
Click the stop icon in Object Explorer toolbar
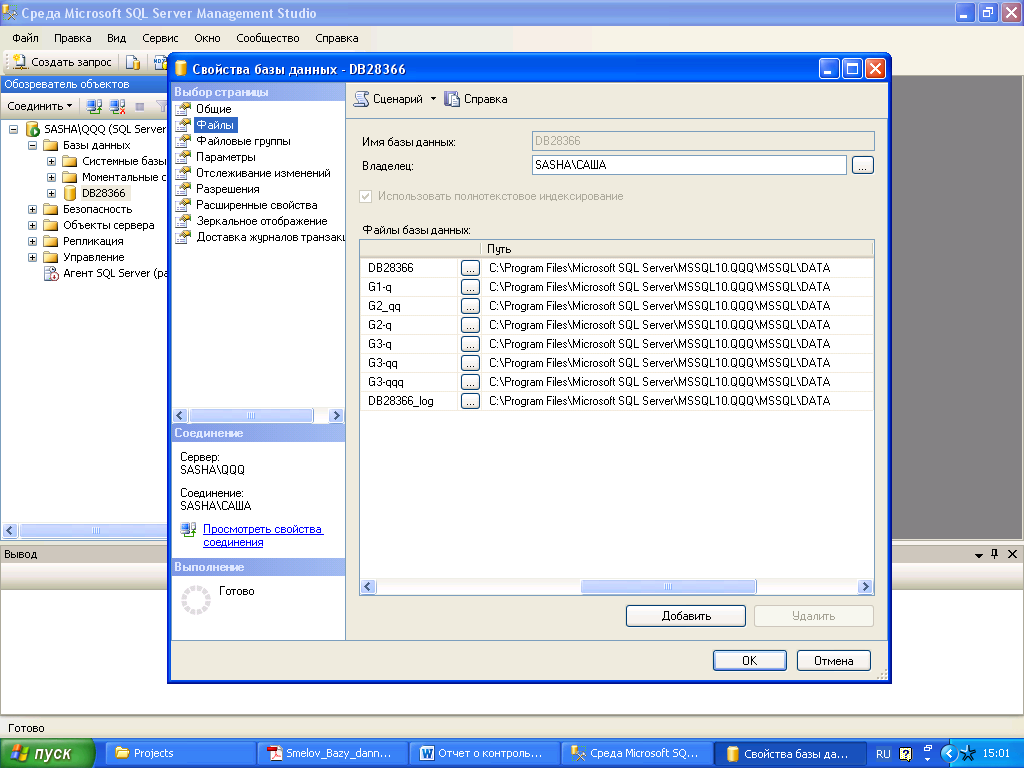coord(140,106)
